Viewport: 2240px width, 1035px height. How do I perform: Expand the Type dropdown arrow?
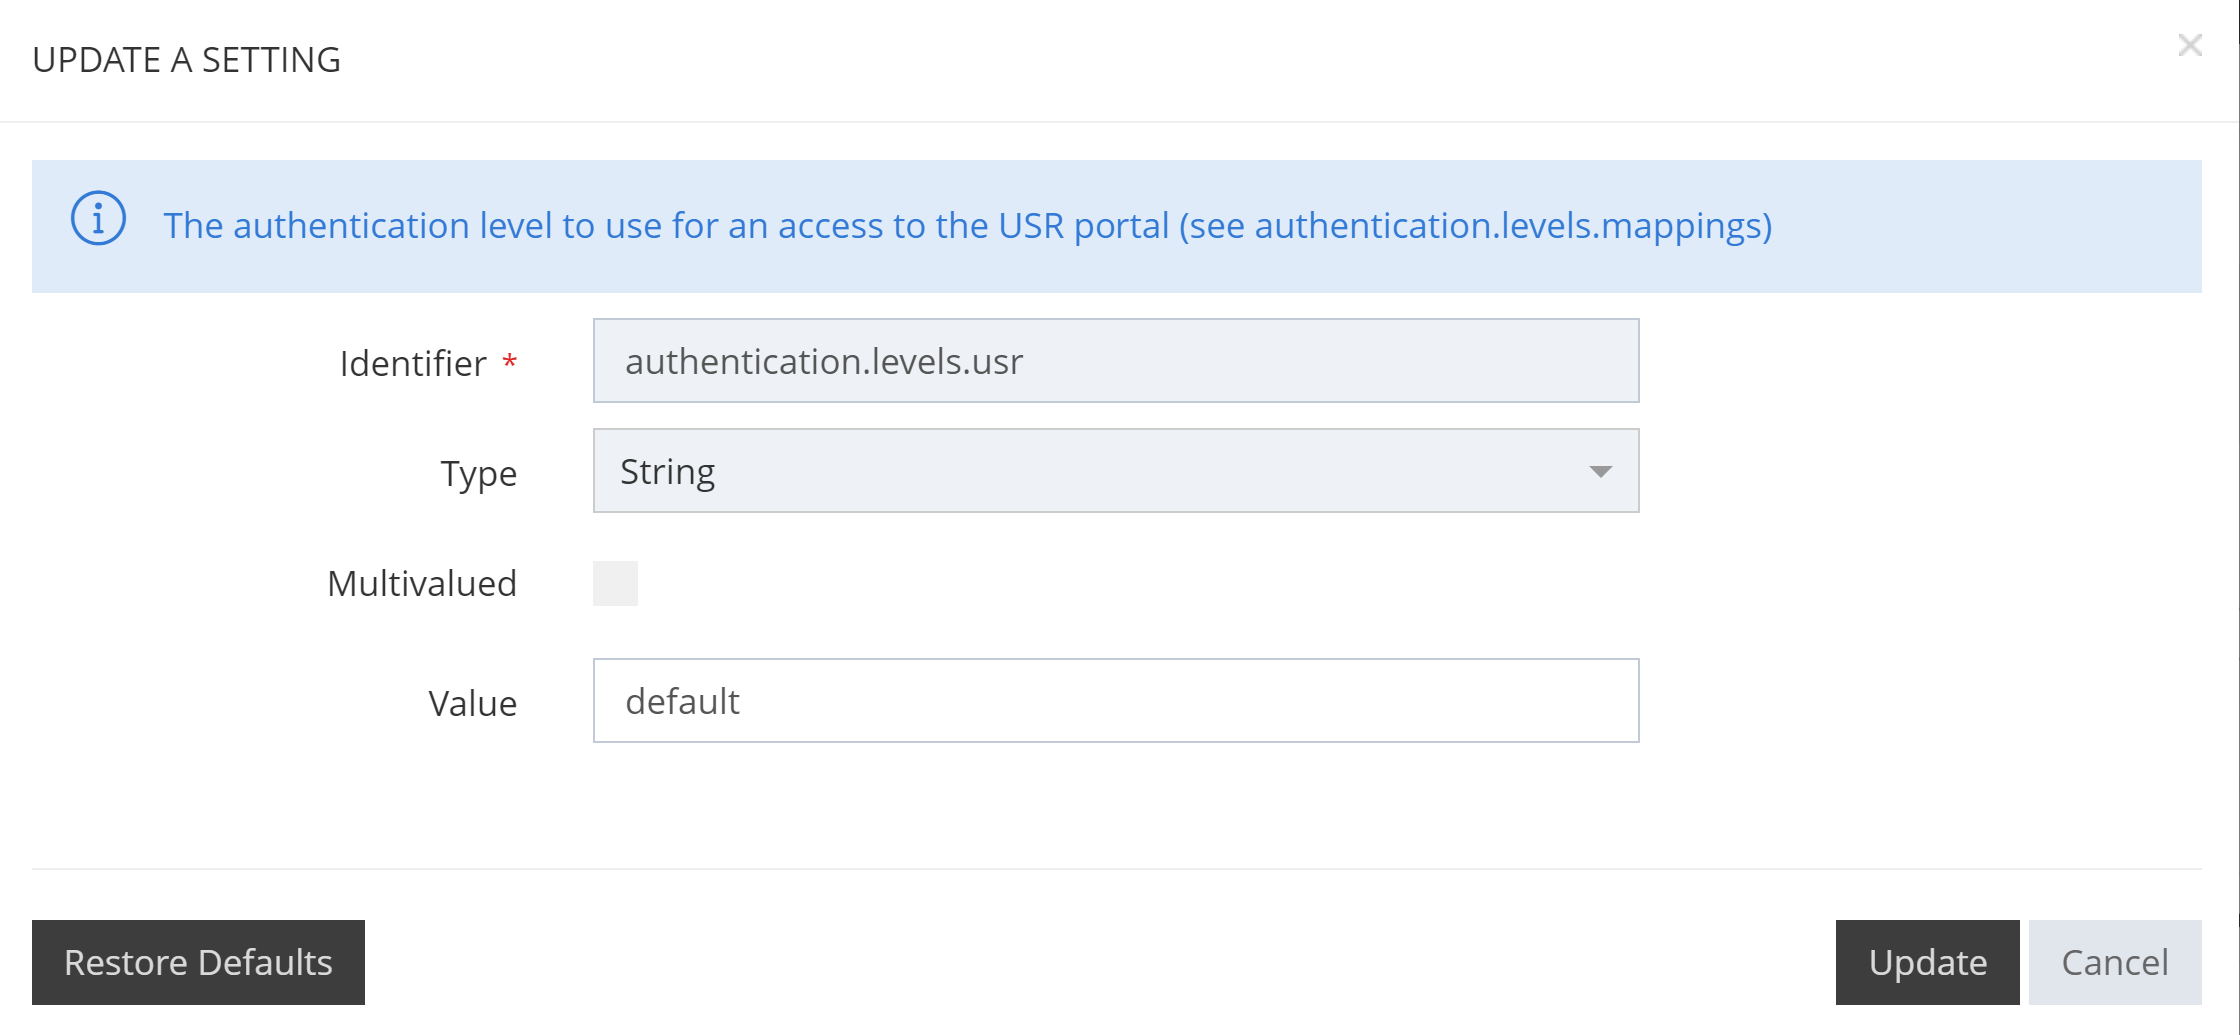pyautogui.click(x=1600, y=472)
